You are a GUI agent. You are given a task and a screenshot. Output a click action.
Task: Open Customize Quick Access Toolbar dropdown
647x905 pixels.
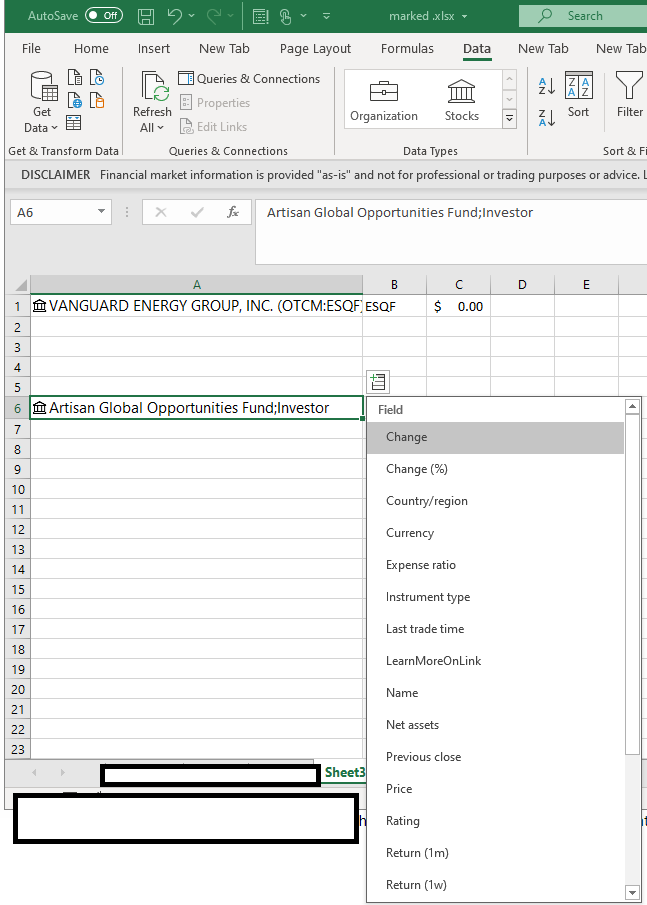tap(327, 16)
